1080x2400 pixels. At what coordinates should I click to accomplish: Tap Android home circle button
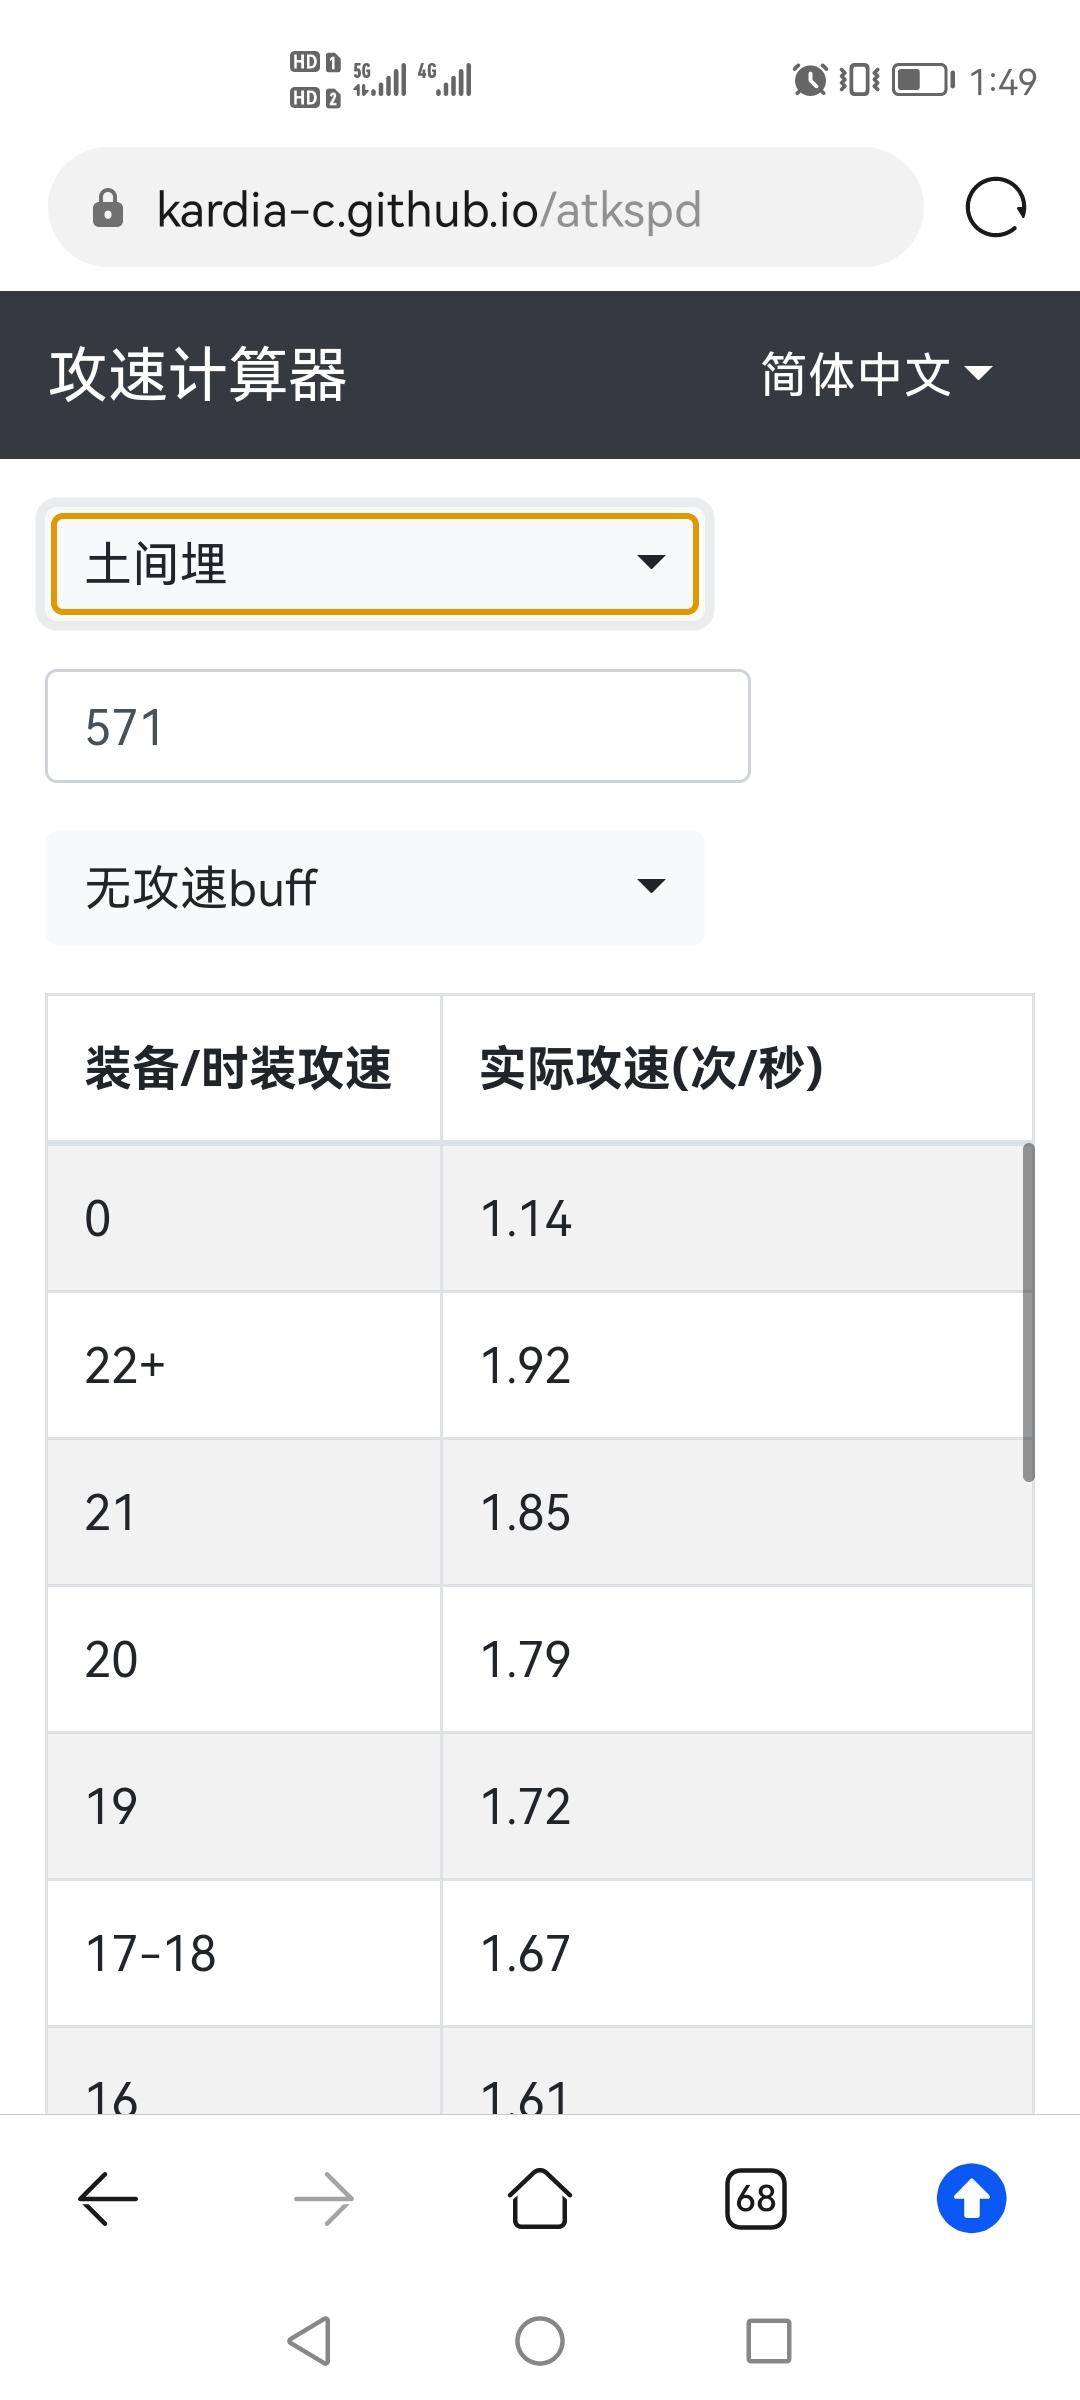click(540, 2341)
